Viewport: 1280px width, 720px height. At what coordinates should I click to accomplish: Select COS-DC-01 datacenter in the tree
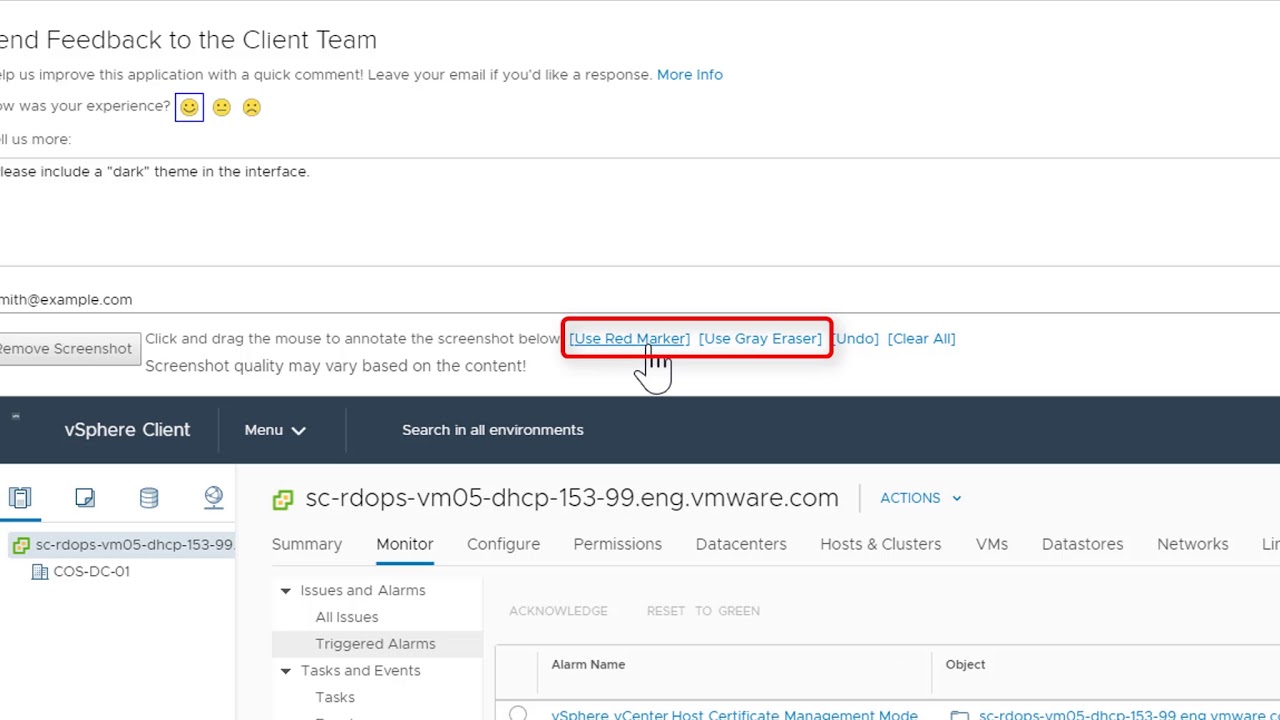click(x=91, y=572)
